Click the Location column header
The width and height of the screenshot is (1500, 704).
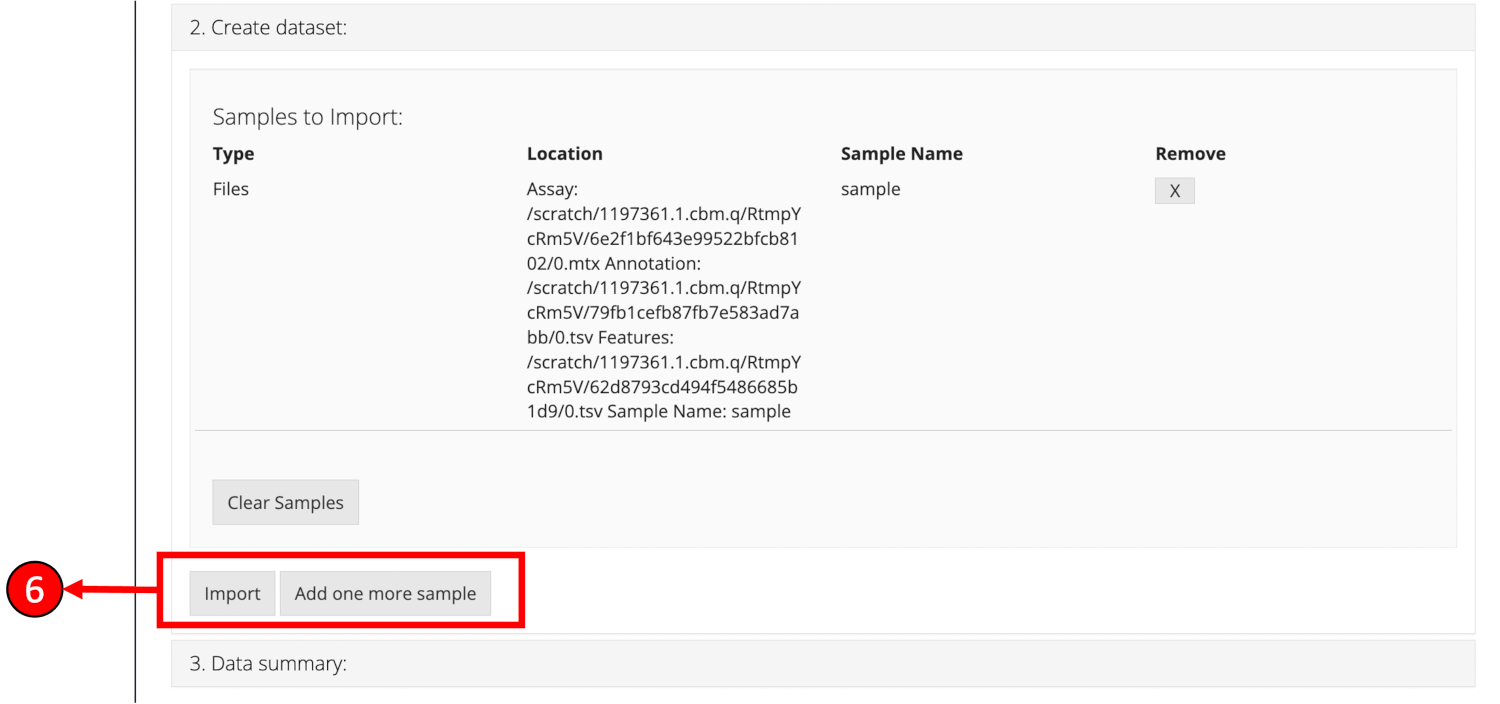pos(564,154)
